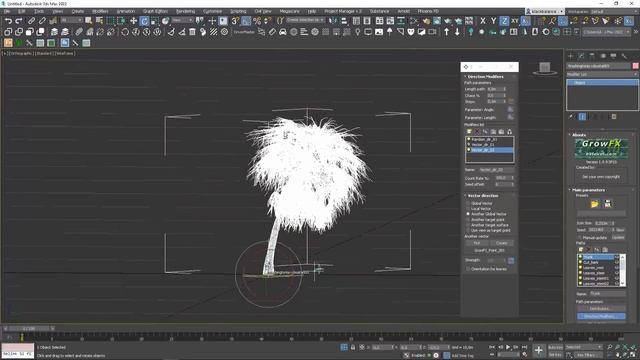
Task: Activate the Select and Move tool
Action: click(133, 21)
